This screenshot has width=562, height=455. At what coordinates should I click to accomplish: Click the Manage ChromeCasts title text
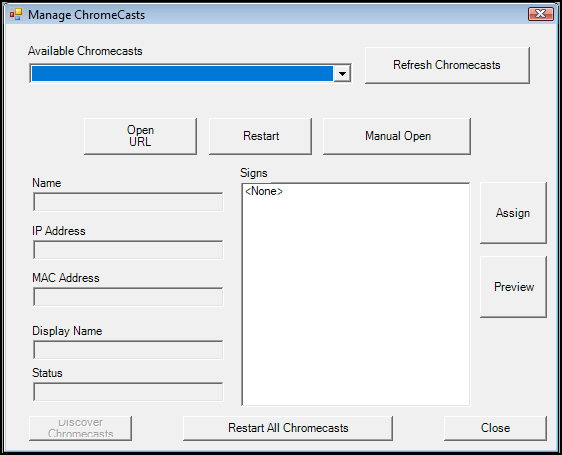pos(86,15)
